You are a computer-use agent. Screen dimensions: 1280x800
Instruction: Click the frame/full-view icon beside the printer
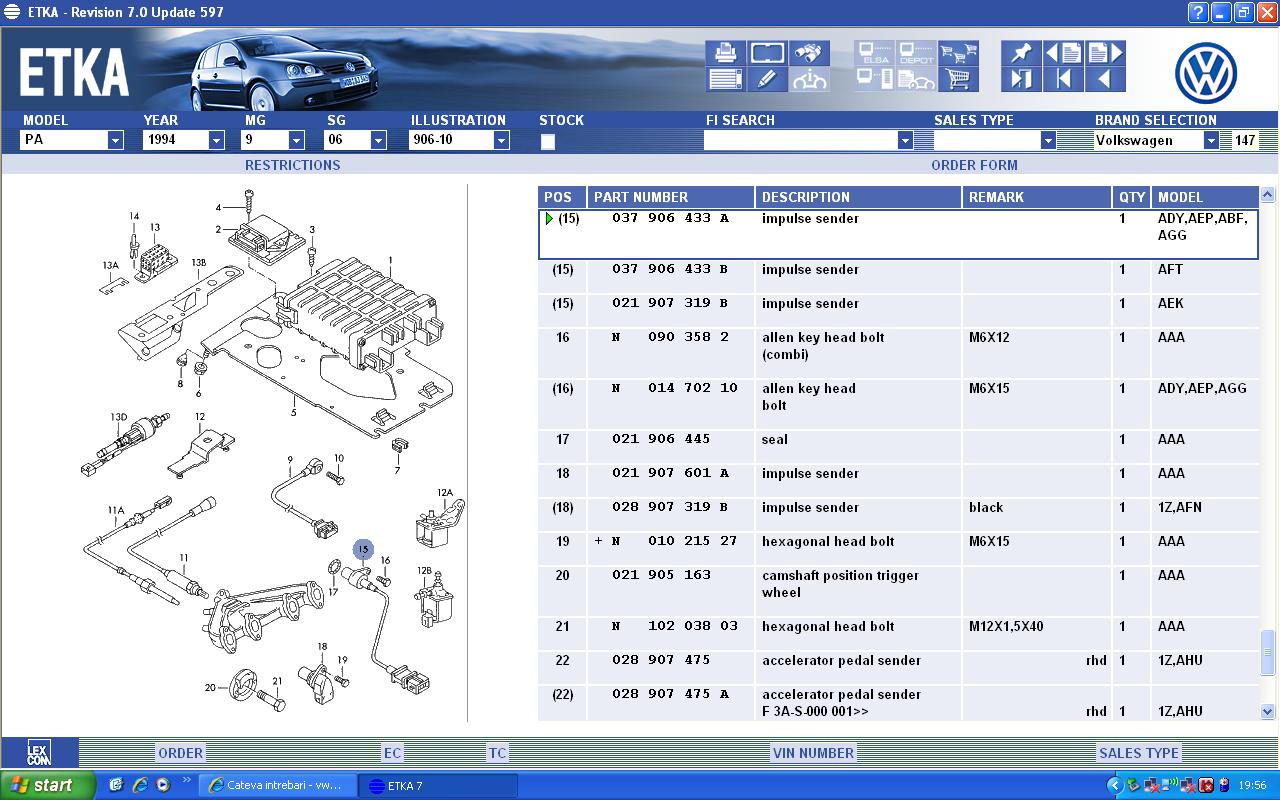(x=767, y=53)
